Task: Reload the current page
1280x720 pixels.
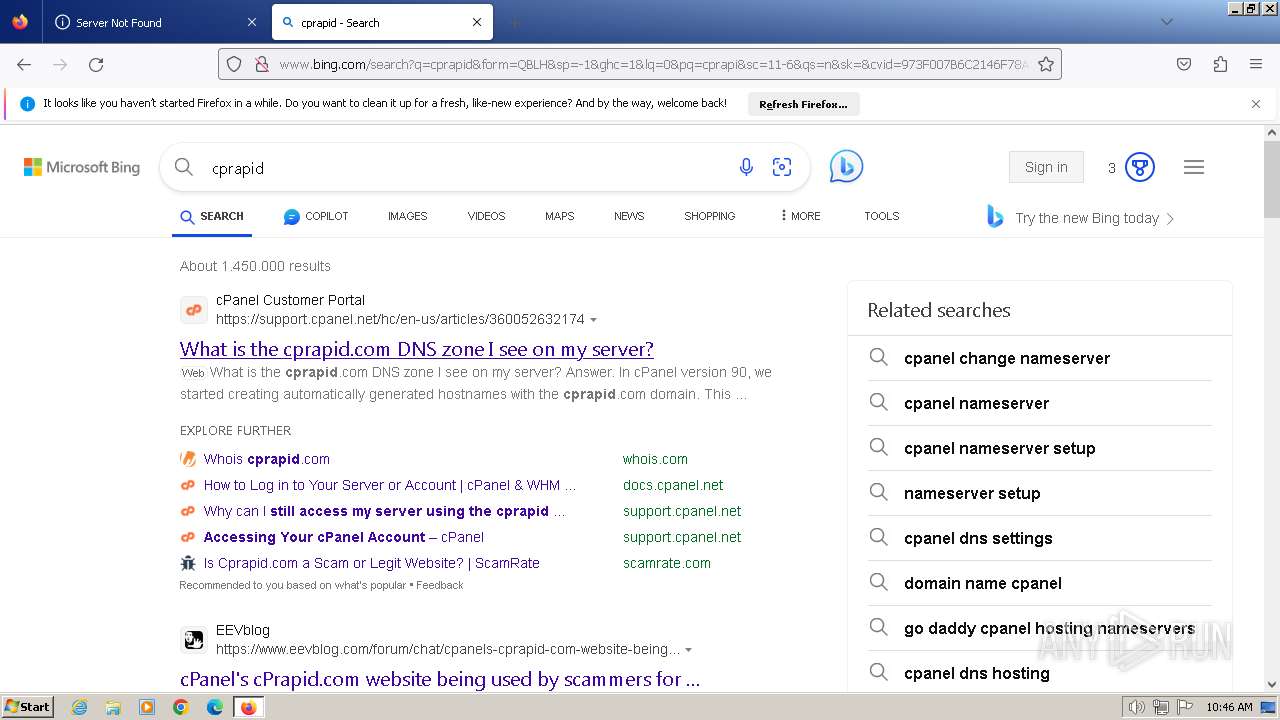Action: [x=96, y=64]
